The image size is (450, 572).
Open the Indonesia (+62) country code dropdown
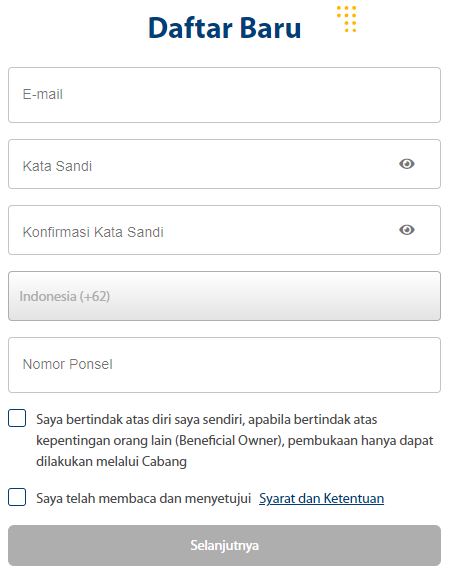click(224, 296)
